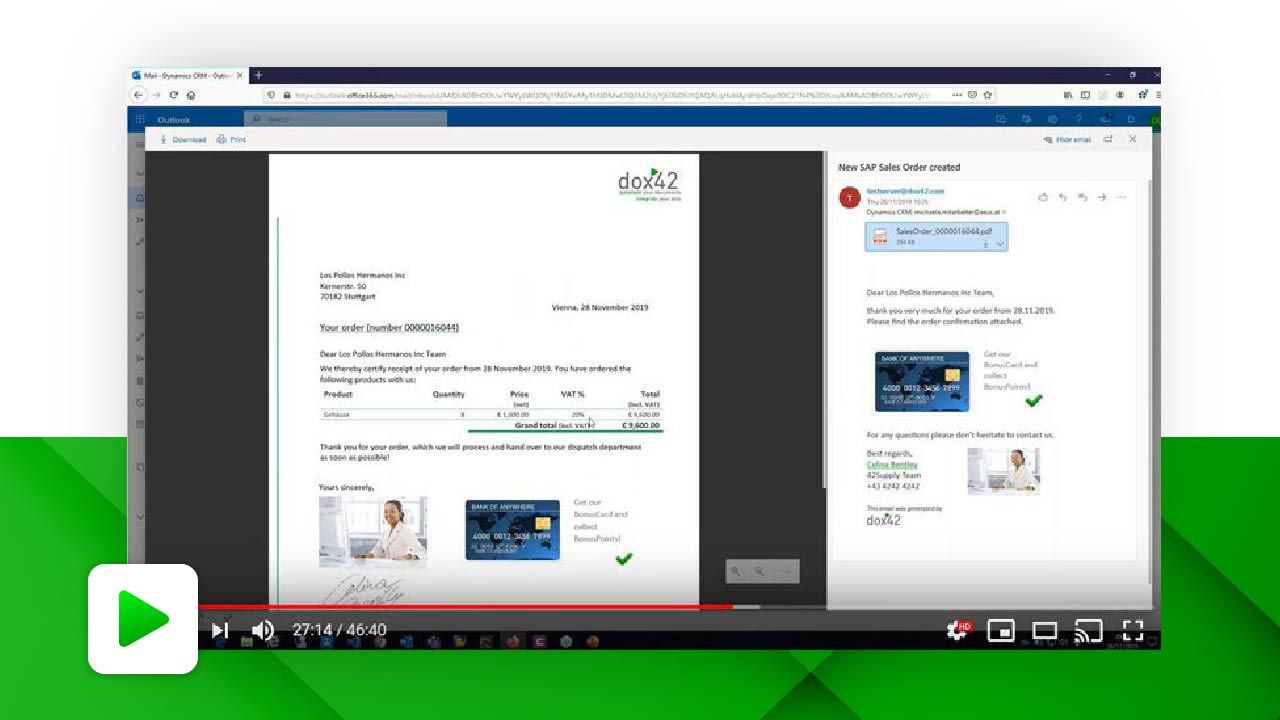This screenshot has height=720, width=1280.
Task: Toggle theater mode in video player
Action: [1045, 630]
